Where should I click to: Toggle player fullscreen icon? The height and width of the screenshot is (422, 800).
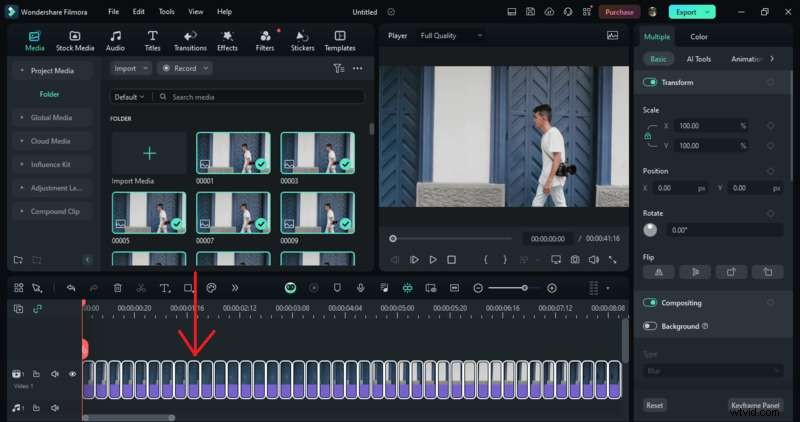point(612,260)
